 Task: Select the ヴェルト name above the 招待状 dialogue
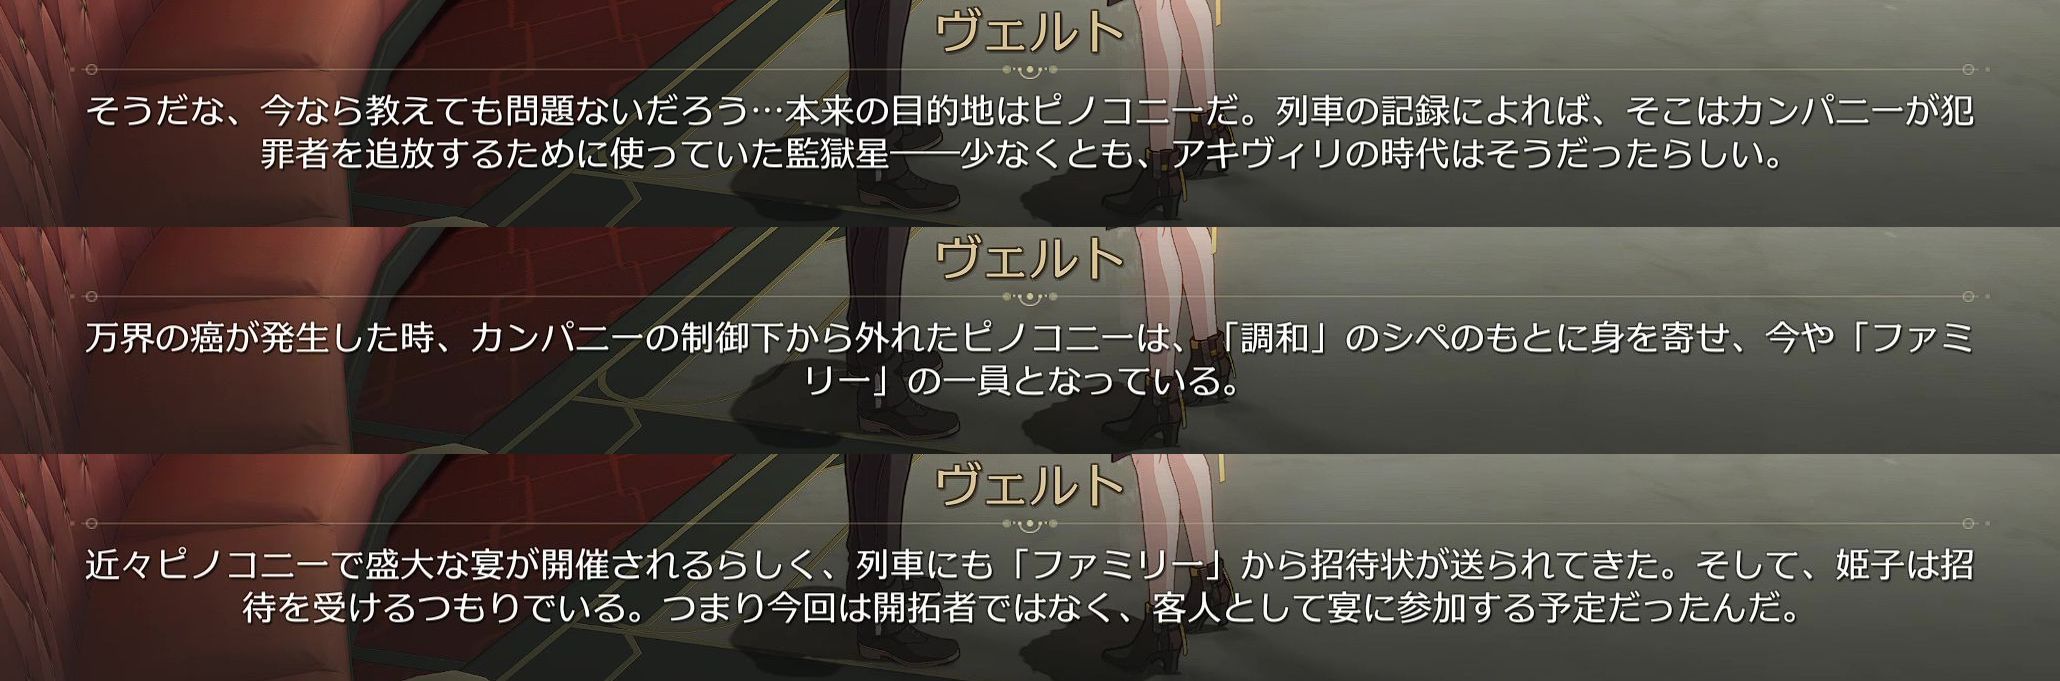pos(1030,485)
